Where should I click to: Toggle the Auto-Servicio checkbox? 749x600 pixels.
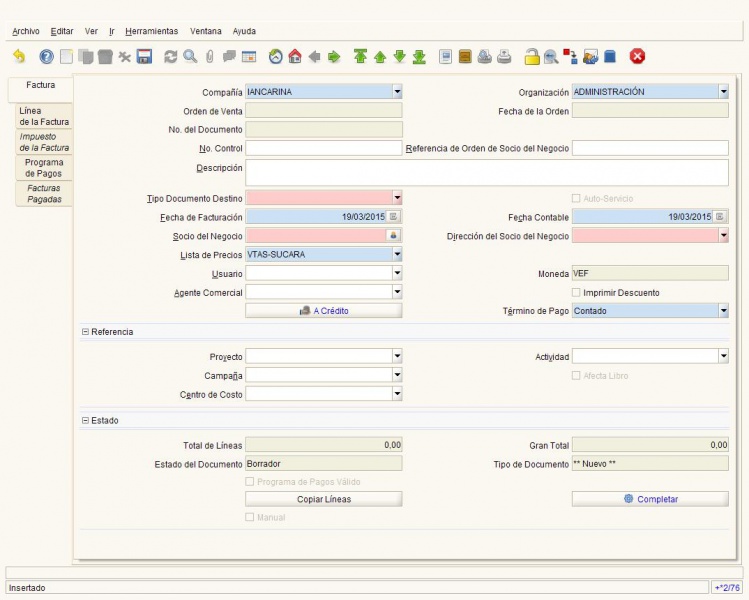tap(576, 199)
